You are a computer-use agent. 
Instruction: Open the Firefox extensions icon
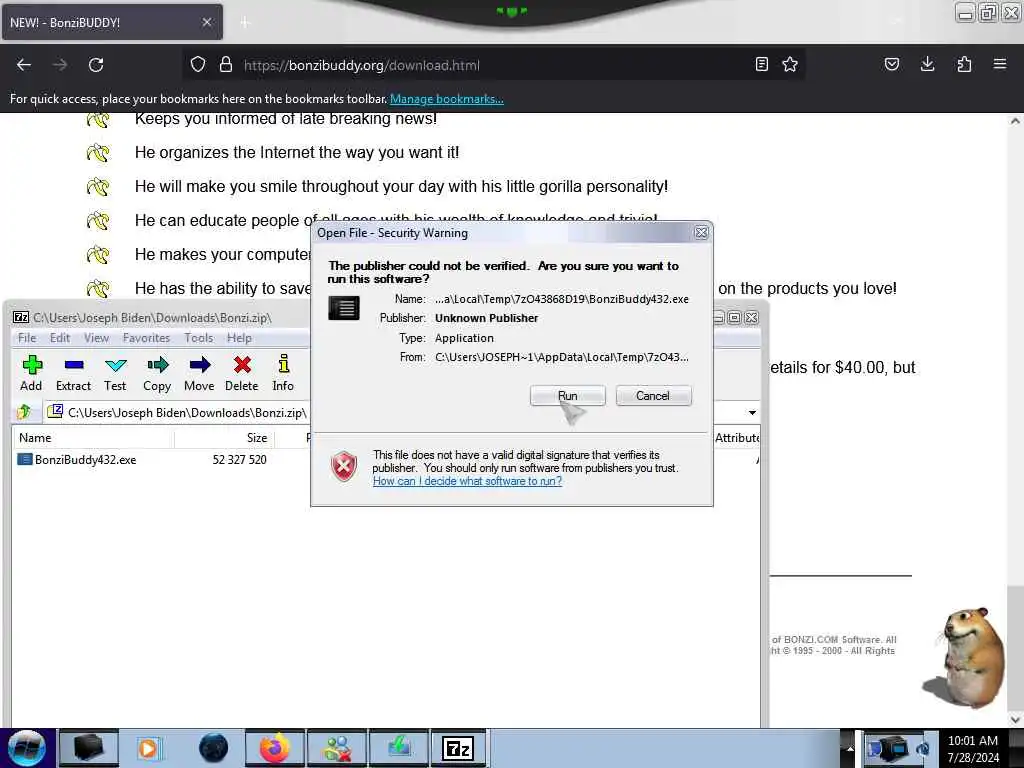click(x=964, y=65)
